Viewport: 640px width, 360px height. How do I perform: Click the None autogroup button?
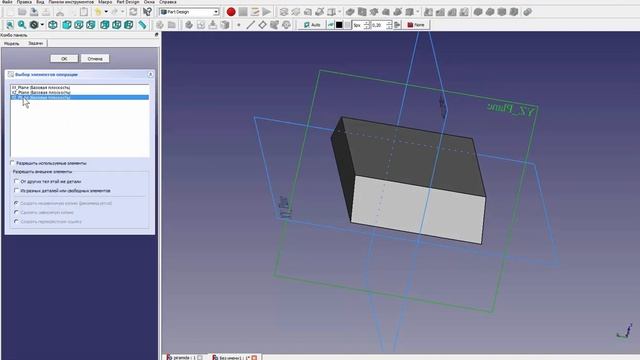(416, 25)
